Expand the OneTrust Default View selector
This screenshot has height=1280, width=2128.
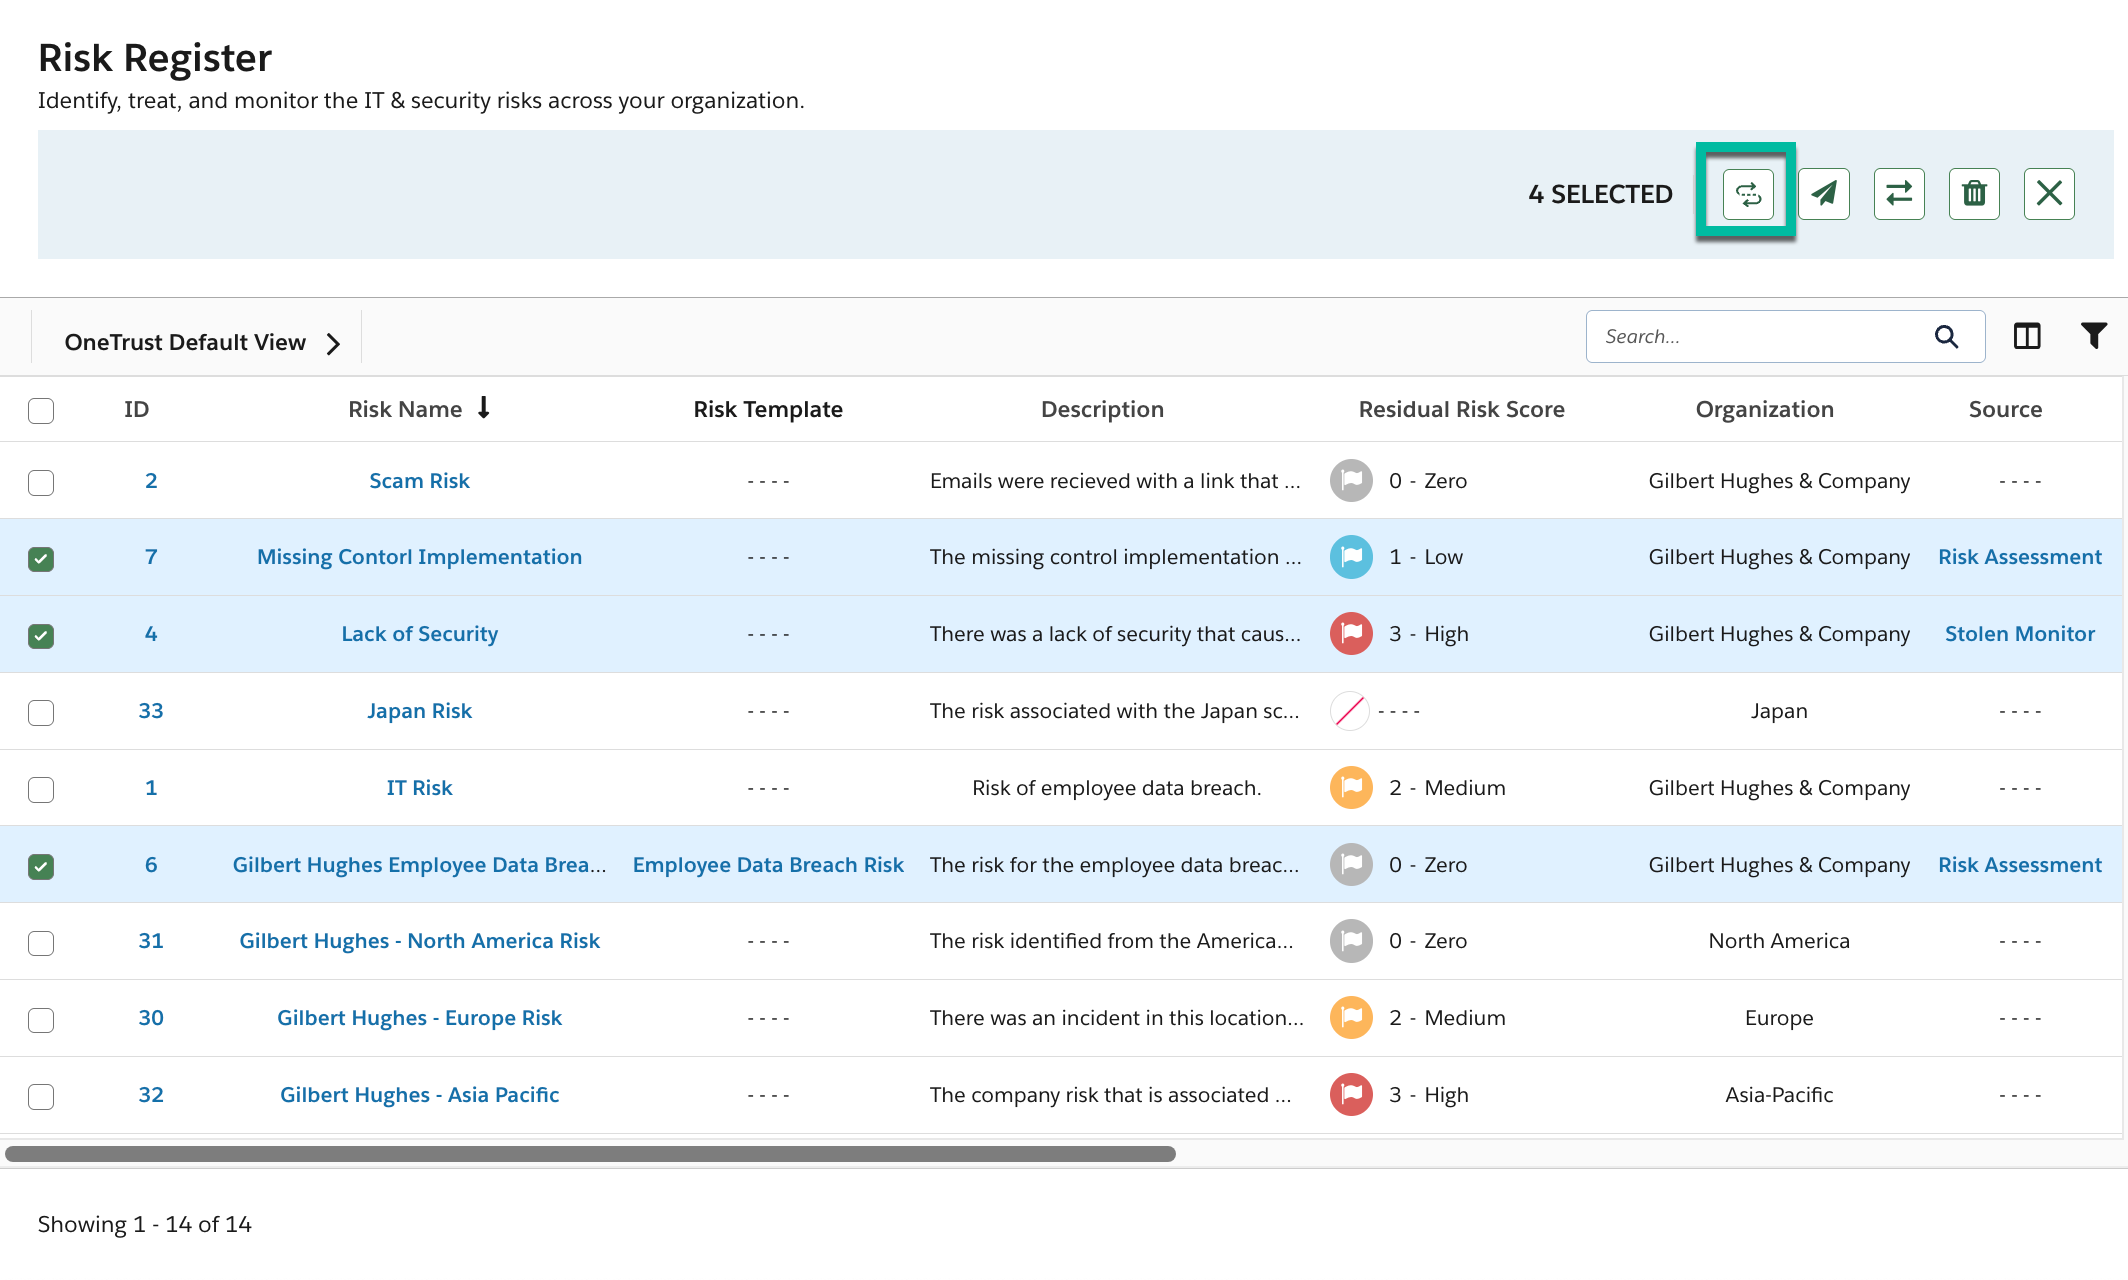coord(202,342)
